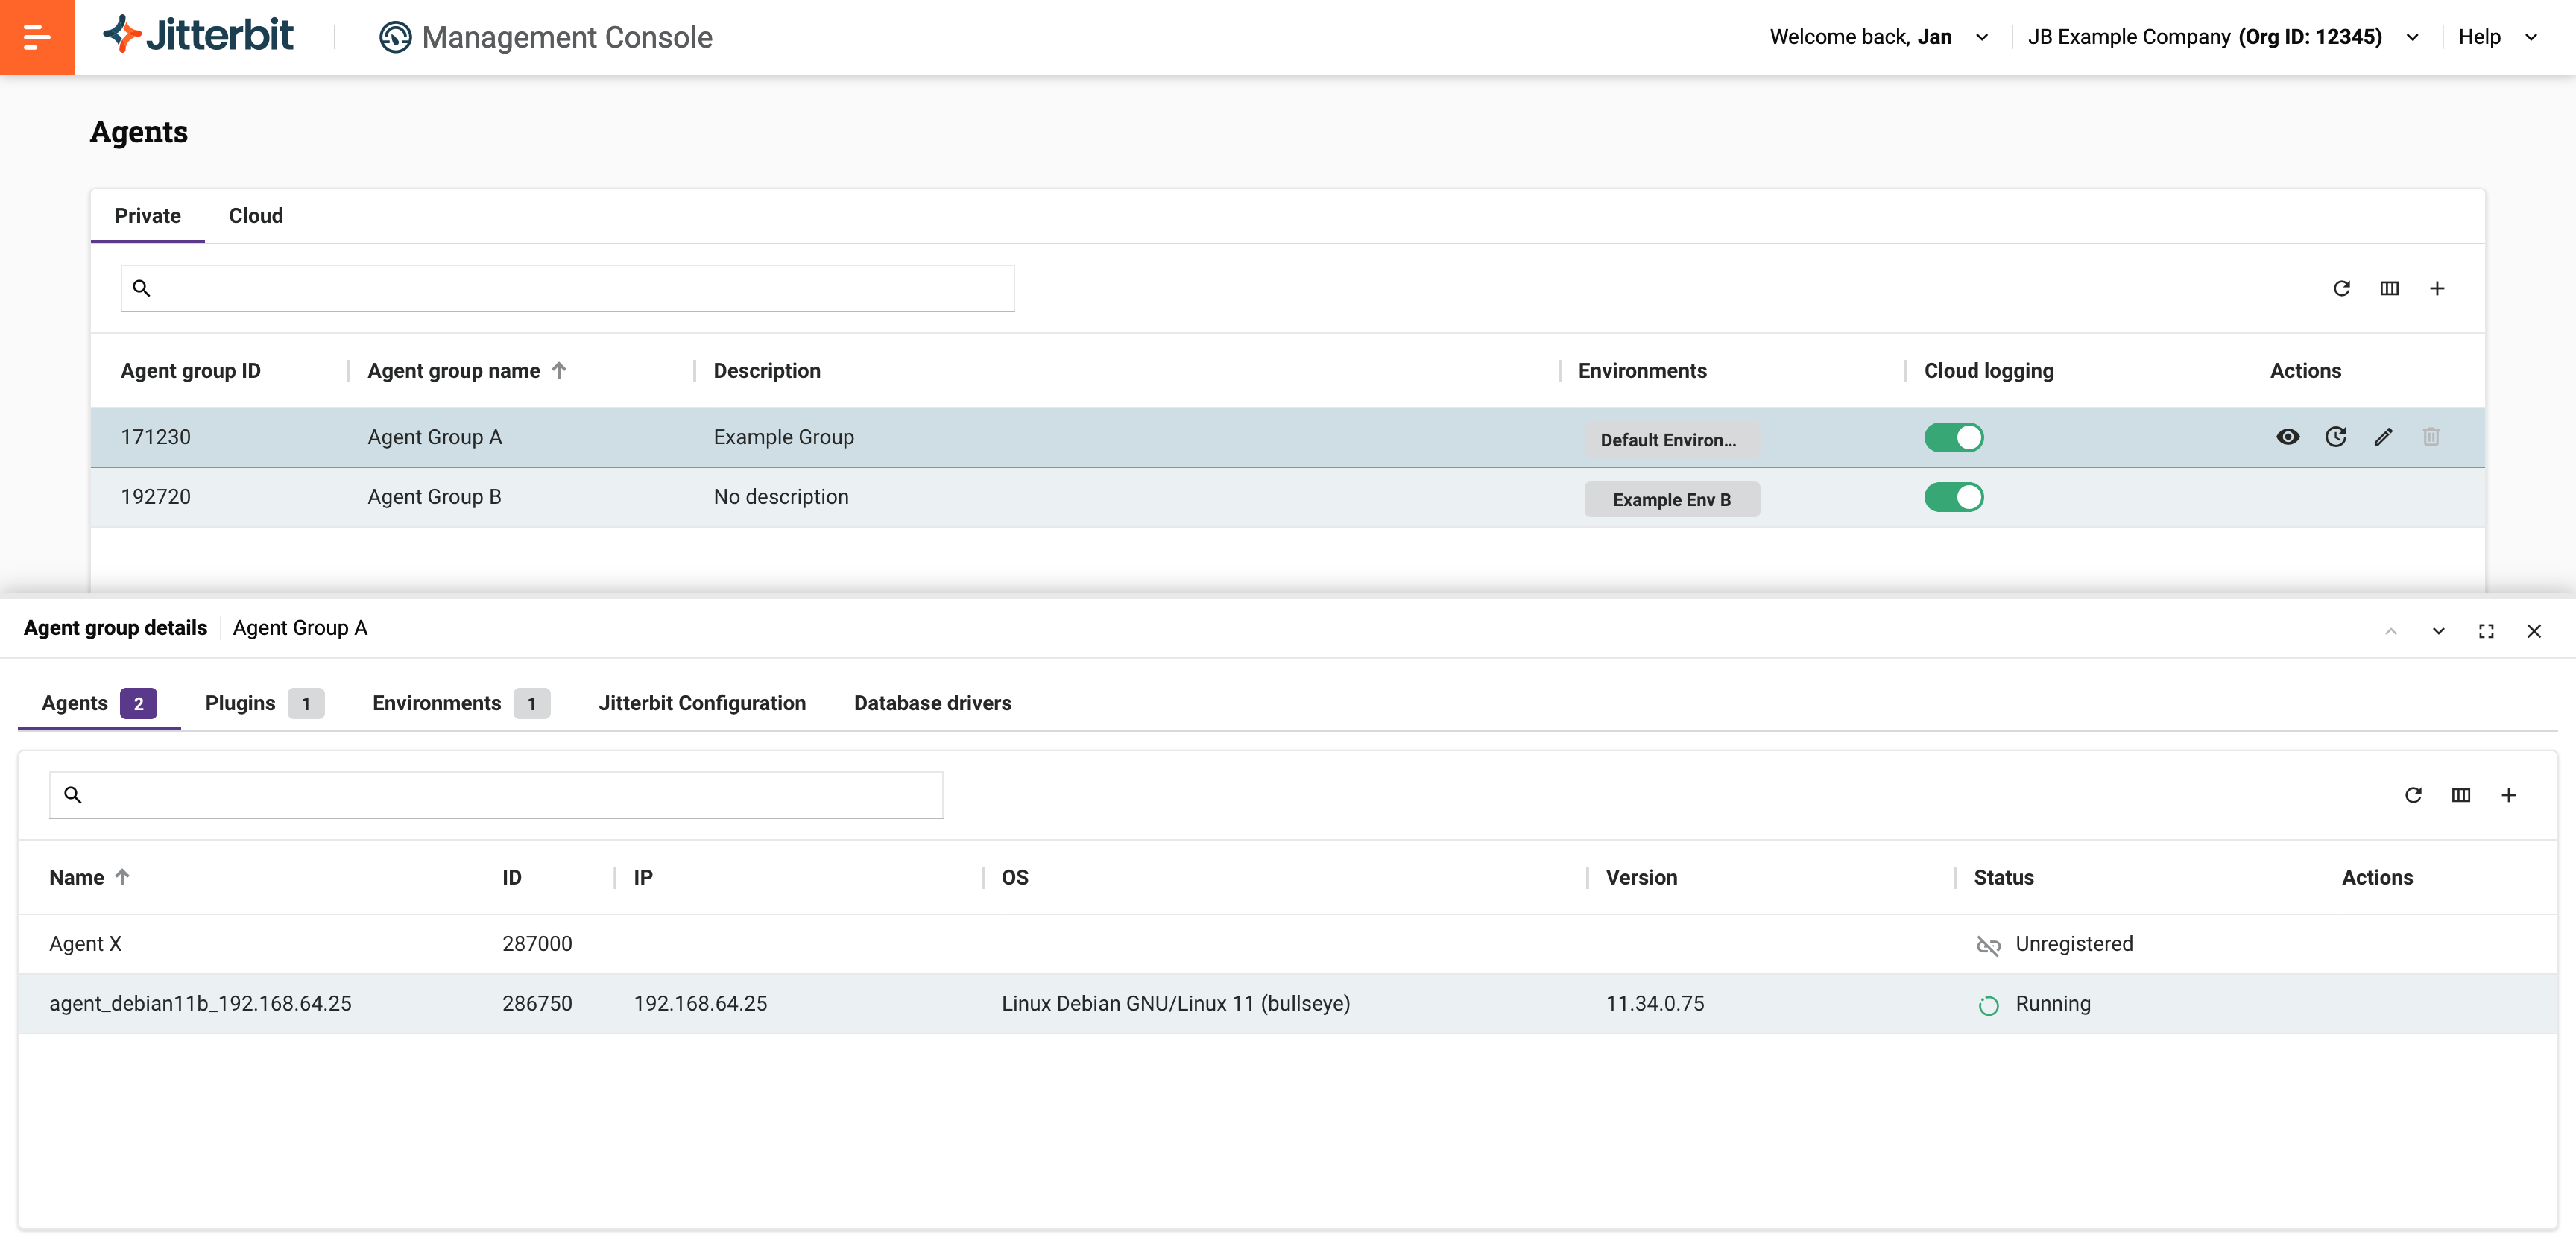Go to previous agent group in drawer
2576x1249 pixels.
[x=2391, y=631]
